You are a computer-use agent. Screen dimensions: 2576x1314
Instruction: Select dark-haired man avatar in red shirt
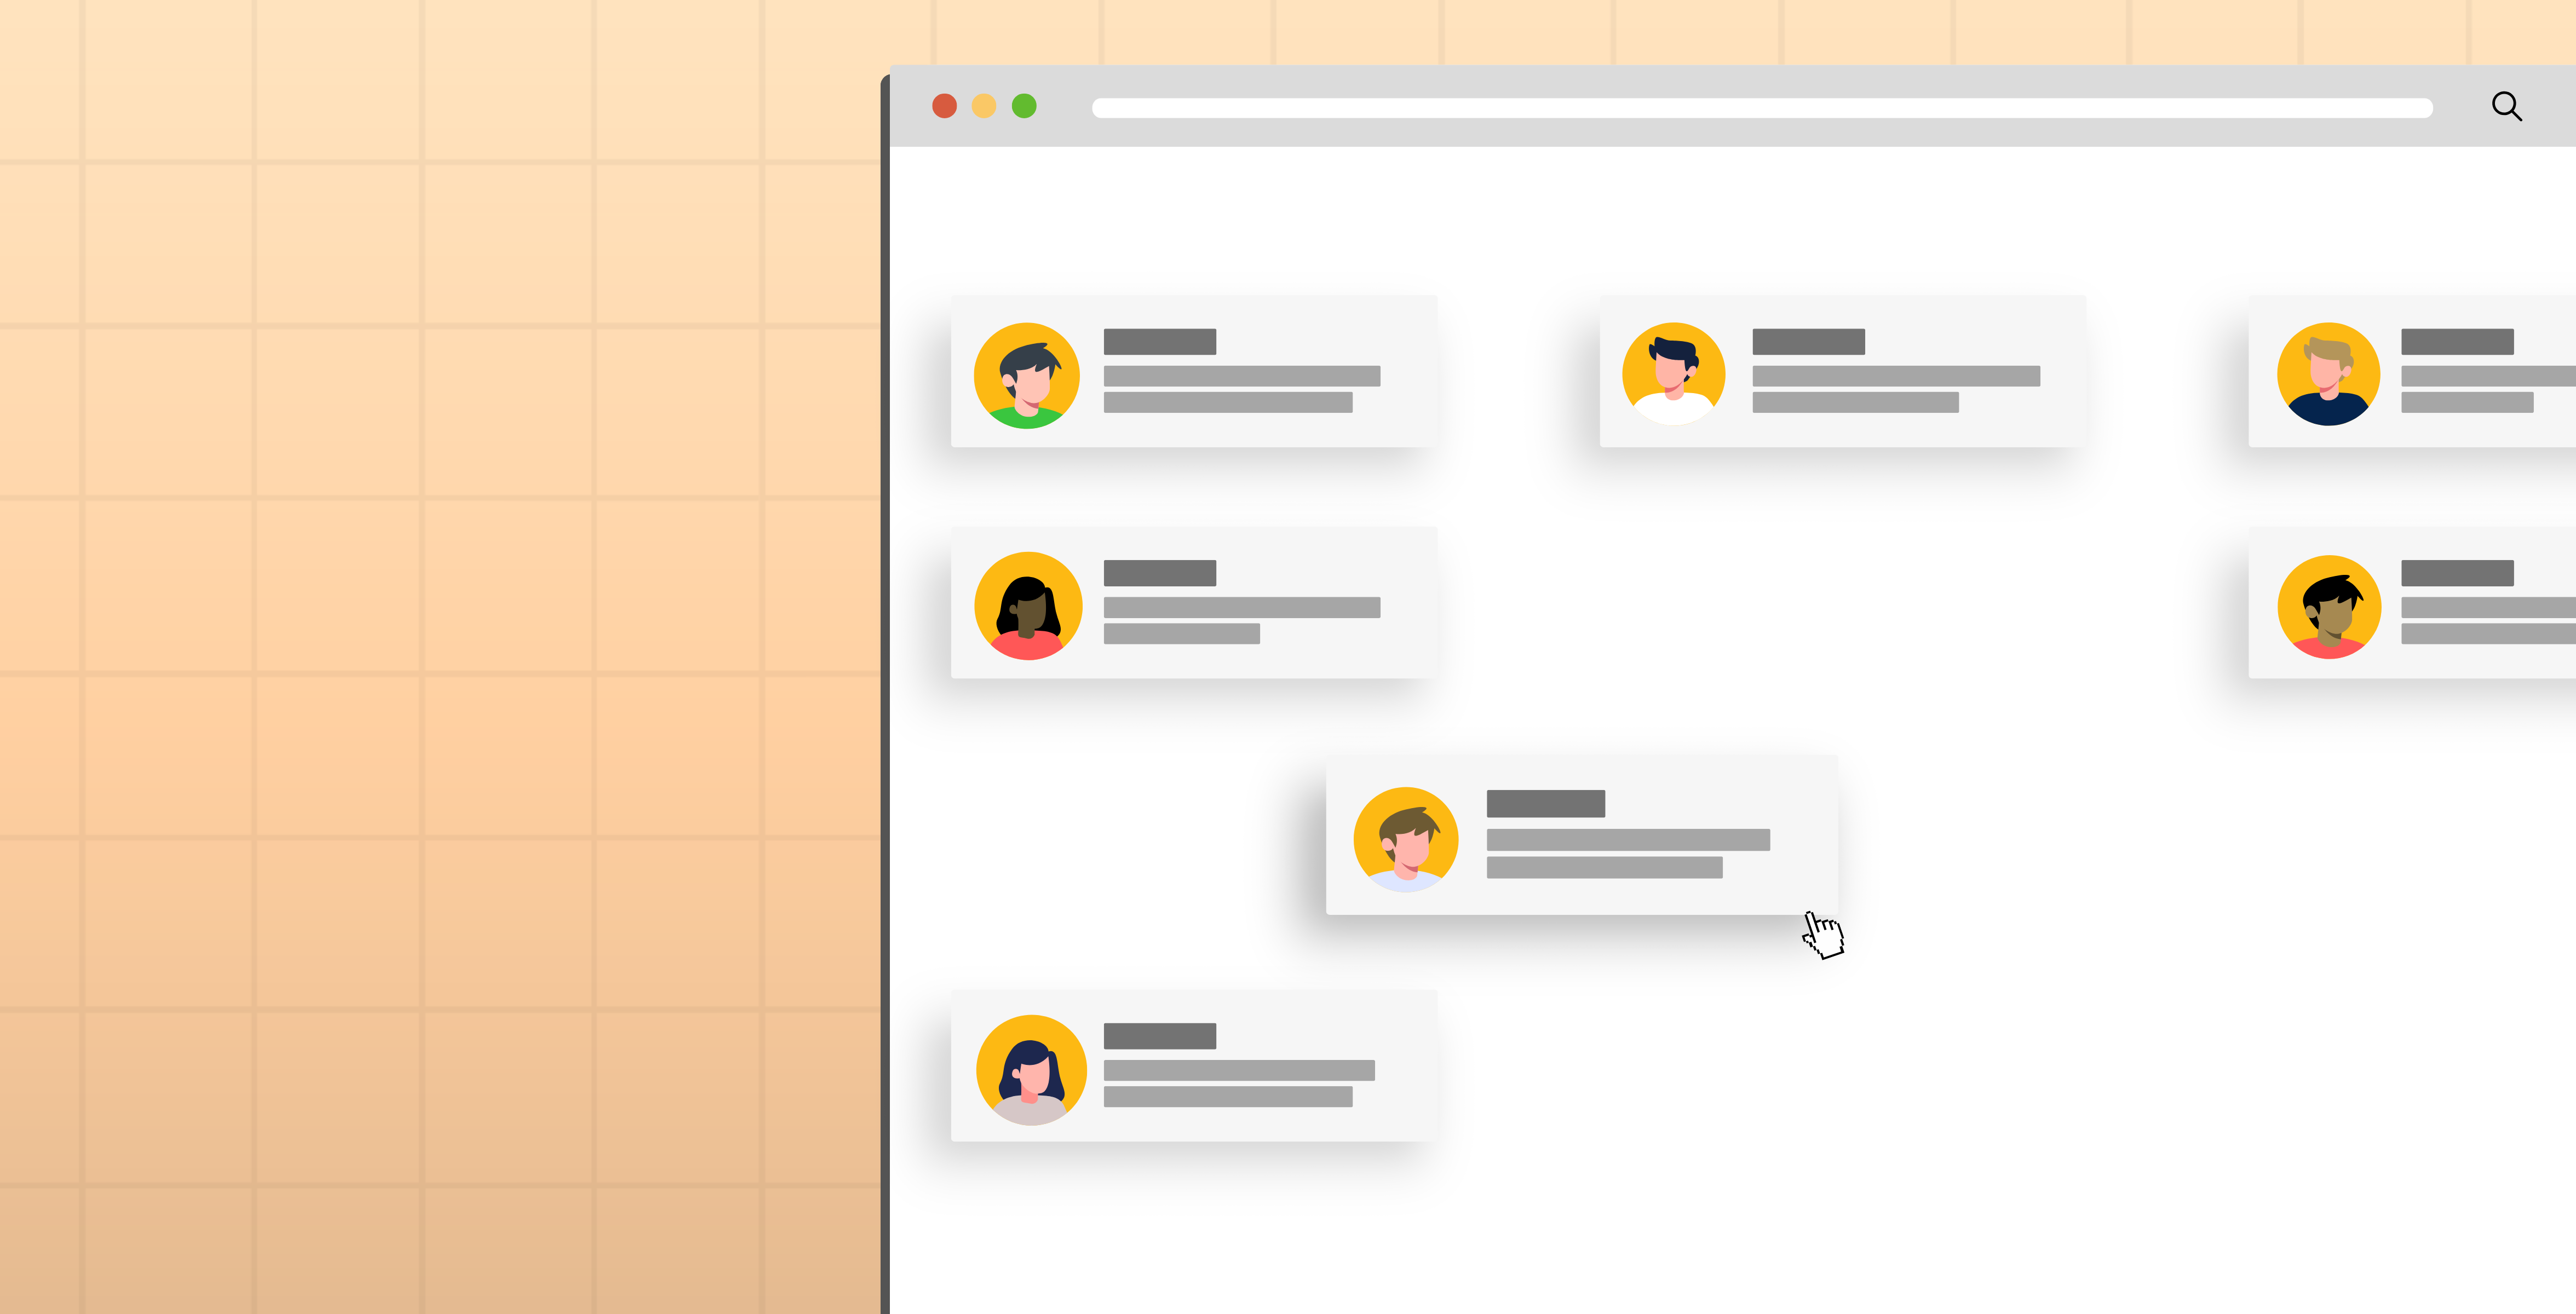[2329, 606]
